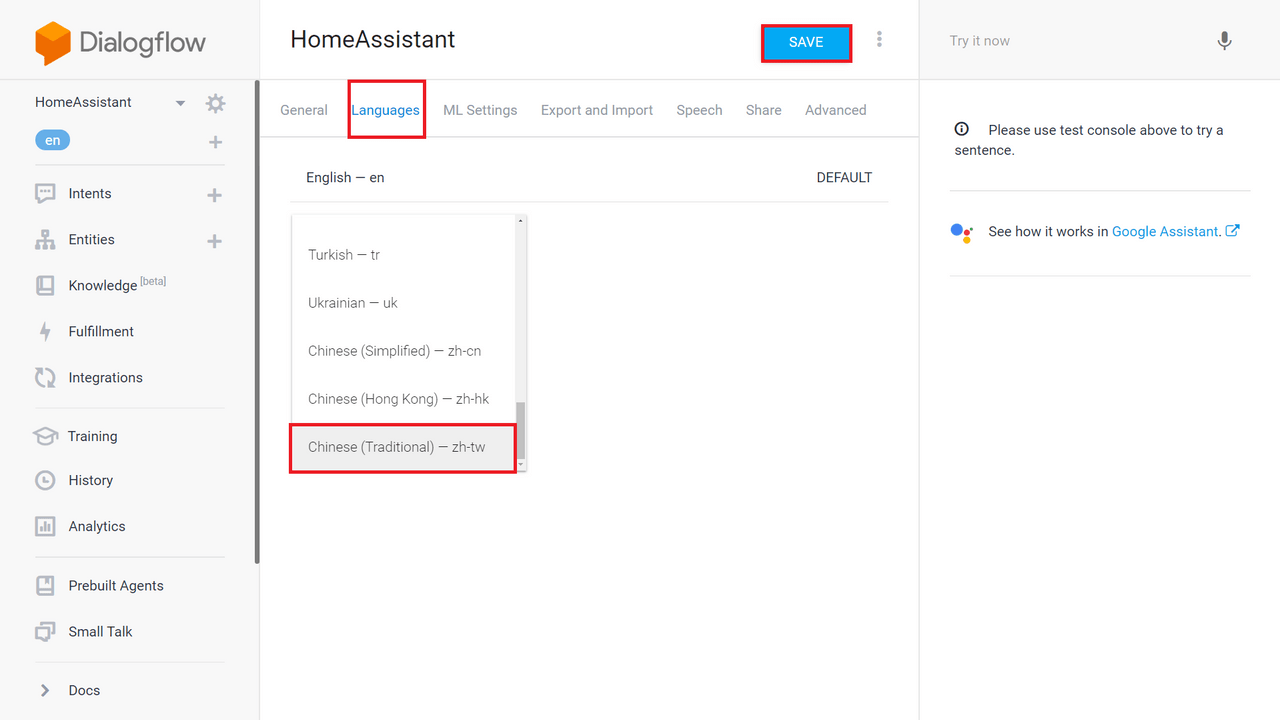
Task: Click the external link icon beside Google Assistant
Action: (x=1233, y=231)
